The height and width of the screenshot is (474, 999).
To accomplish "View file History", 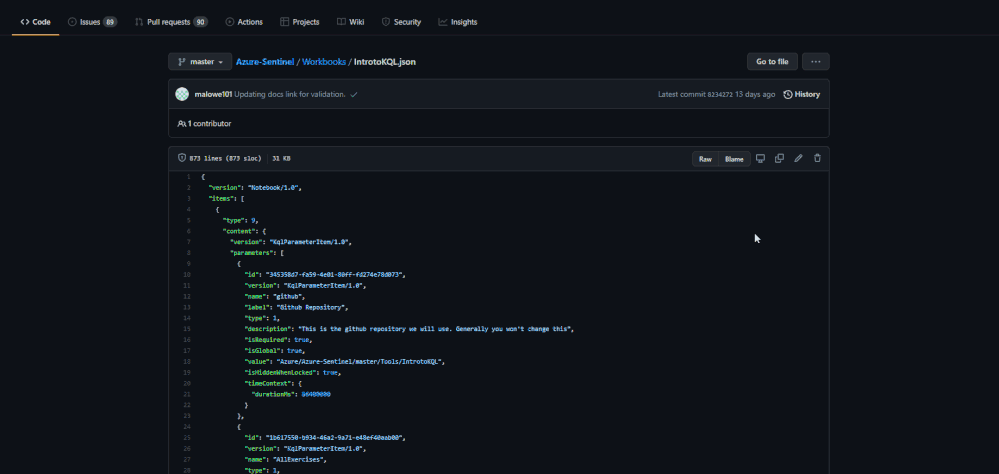I will coord(801,94).
